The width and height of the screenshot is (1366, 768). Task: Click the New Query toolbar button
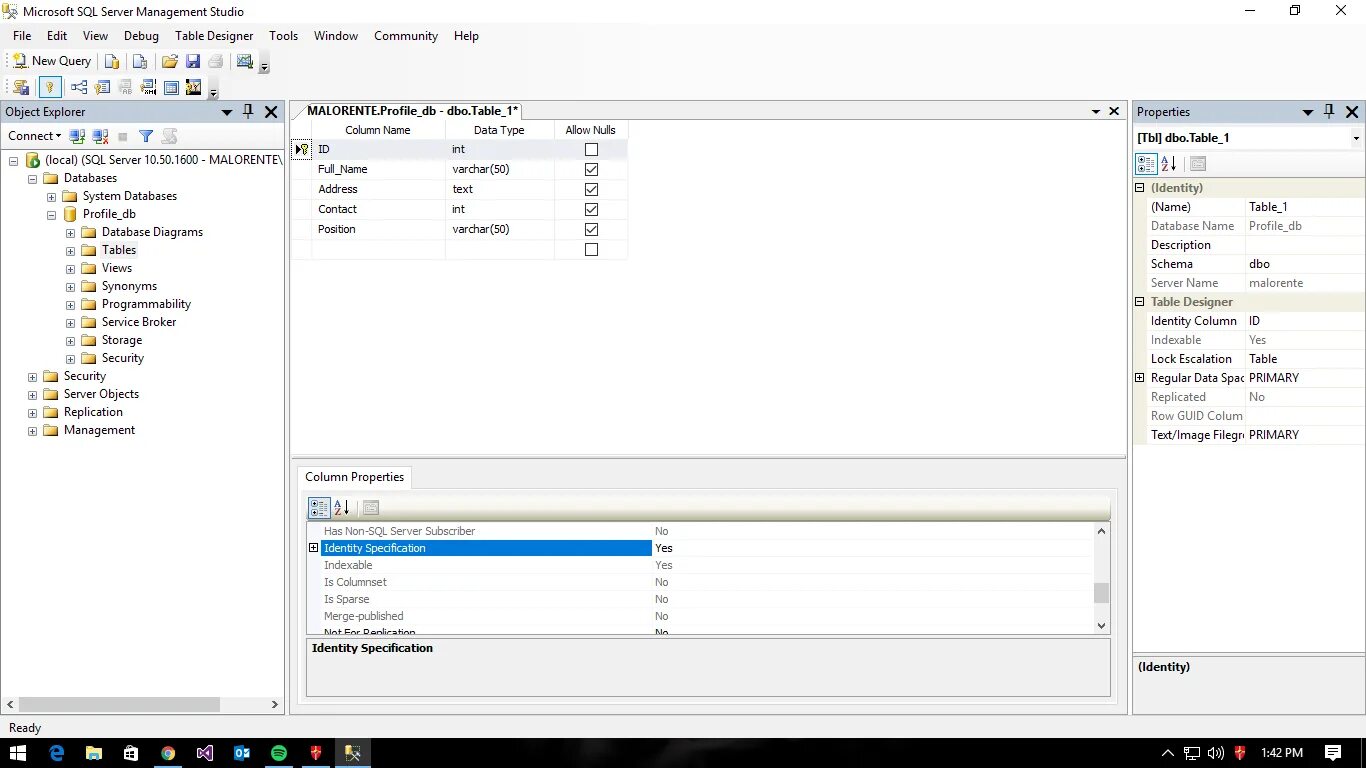coord(51,61)
